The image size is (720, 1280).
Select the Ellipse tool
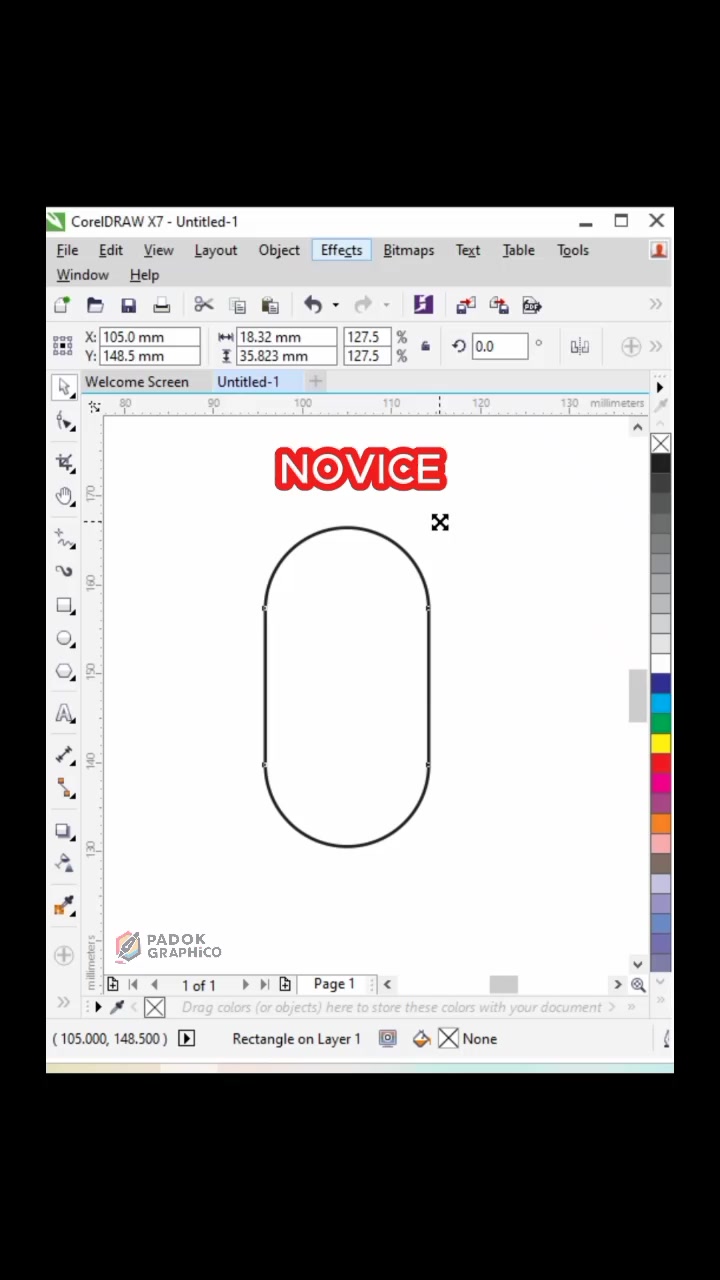point(65,639)
